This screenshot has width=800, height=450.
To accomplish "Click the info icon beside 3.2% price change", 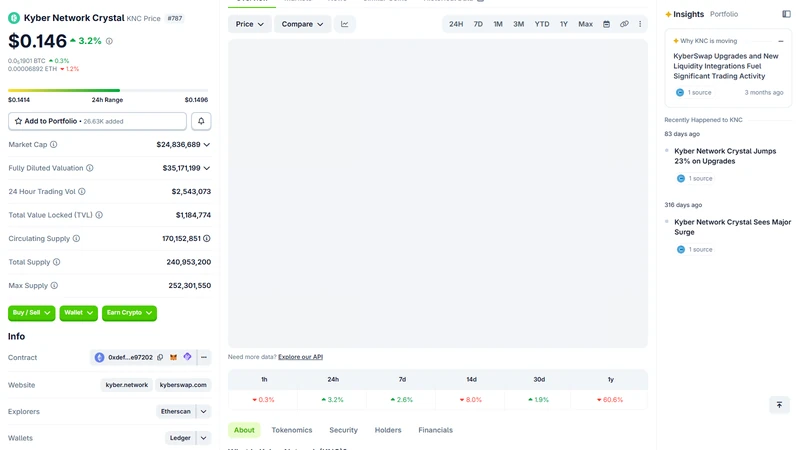I will 109,41.
